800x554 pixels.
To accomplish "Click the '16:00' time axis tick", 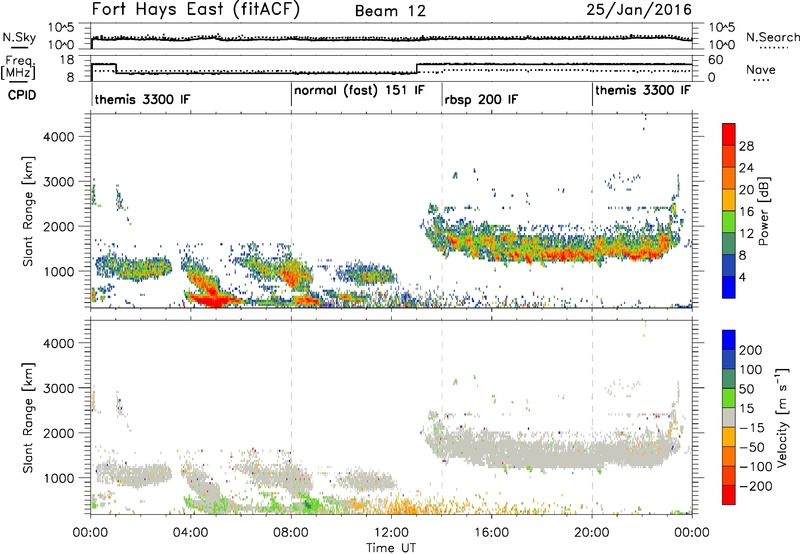I will coord(491,533).
